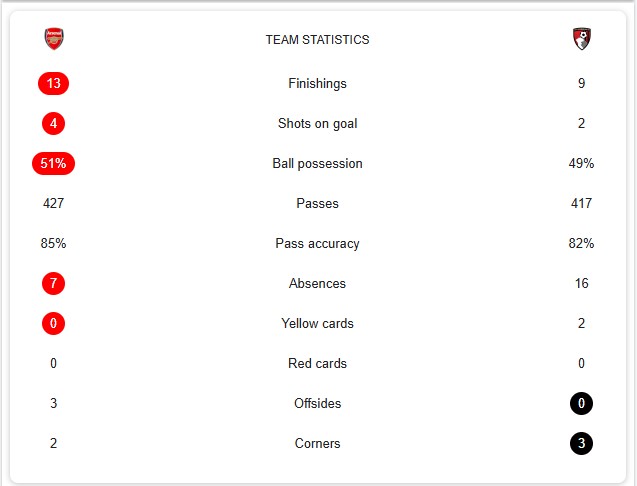This screenshot has height=486, width=637.
Task: Select the Shots on goal label
Action: pyautogui.click(x=317, y=123)
